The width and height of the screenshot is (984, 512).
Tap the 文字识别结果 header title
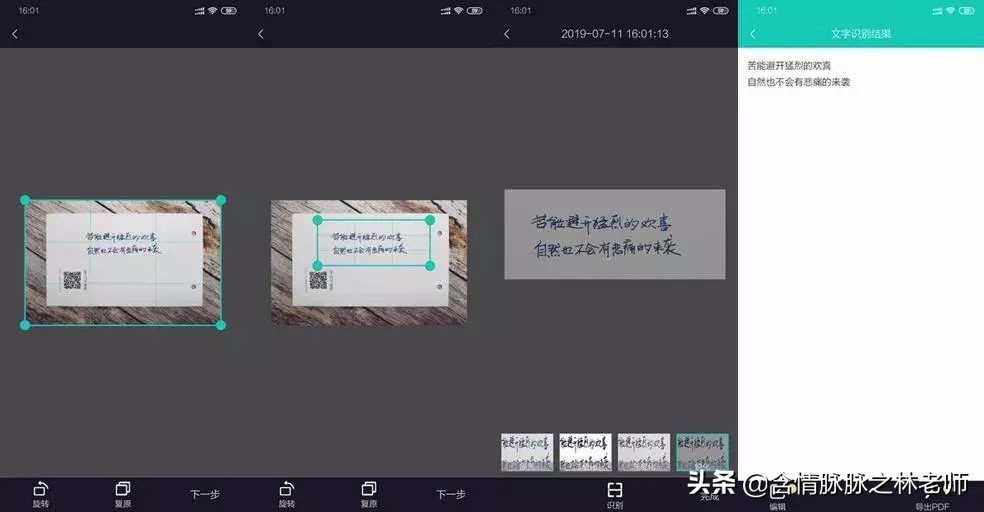861,34
